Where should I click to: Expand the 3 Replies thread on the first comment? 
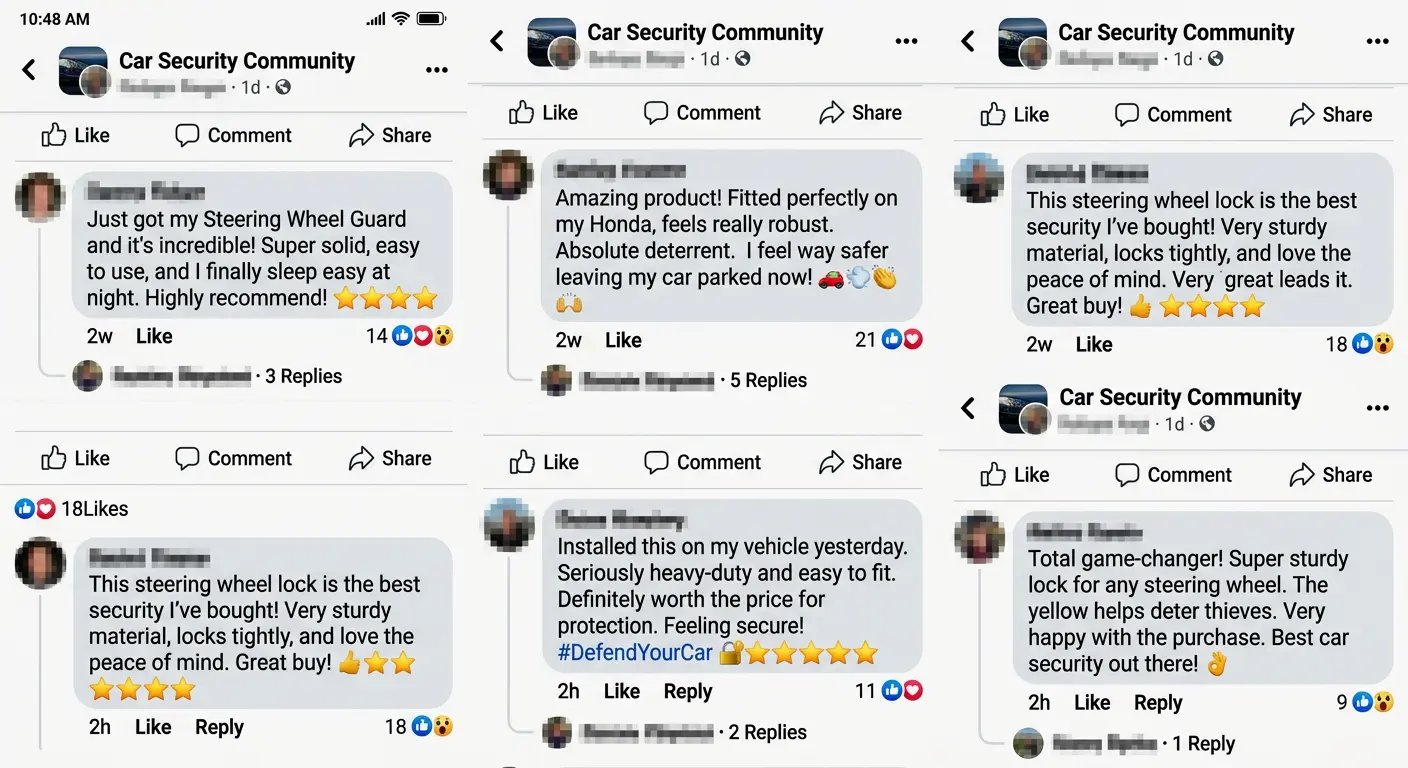click(x=303, y=375)
